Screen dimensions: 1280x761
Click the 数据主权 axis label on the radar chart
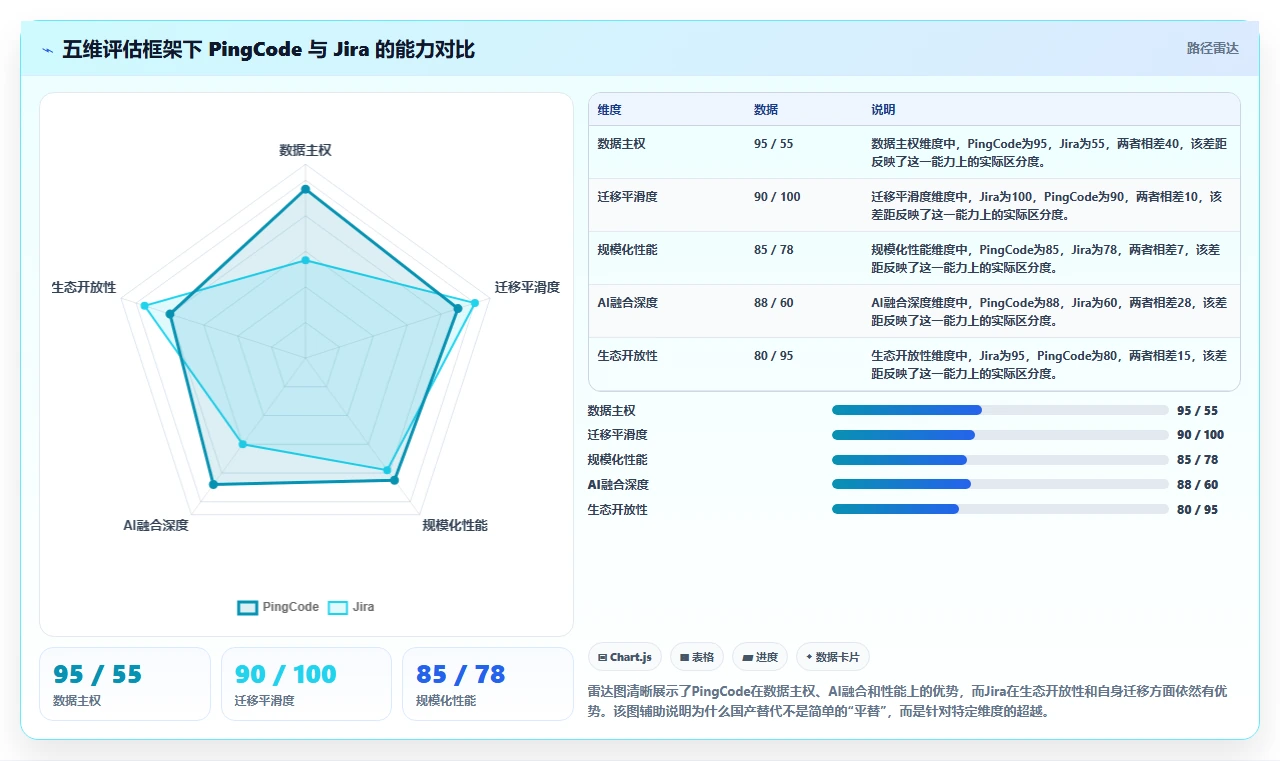(x=305, y=150)
